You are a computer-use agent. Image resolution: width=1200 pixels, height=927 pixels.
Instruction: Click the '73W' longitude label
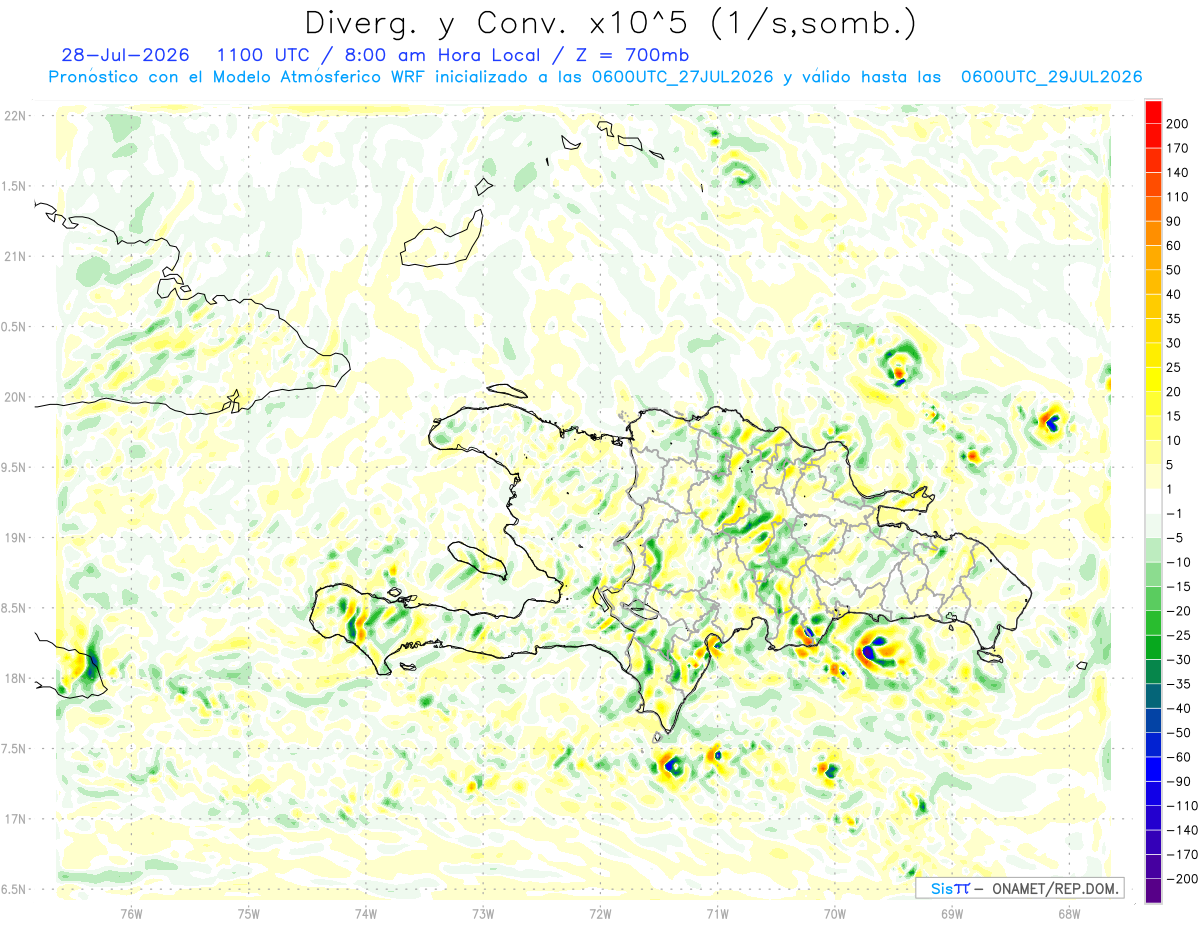(483, 913)
